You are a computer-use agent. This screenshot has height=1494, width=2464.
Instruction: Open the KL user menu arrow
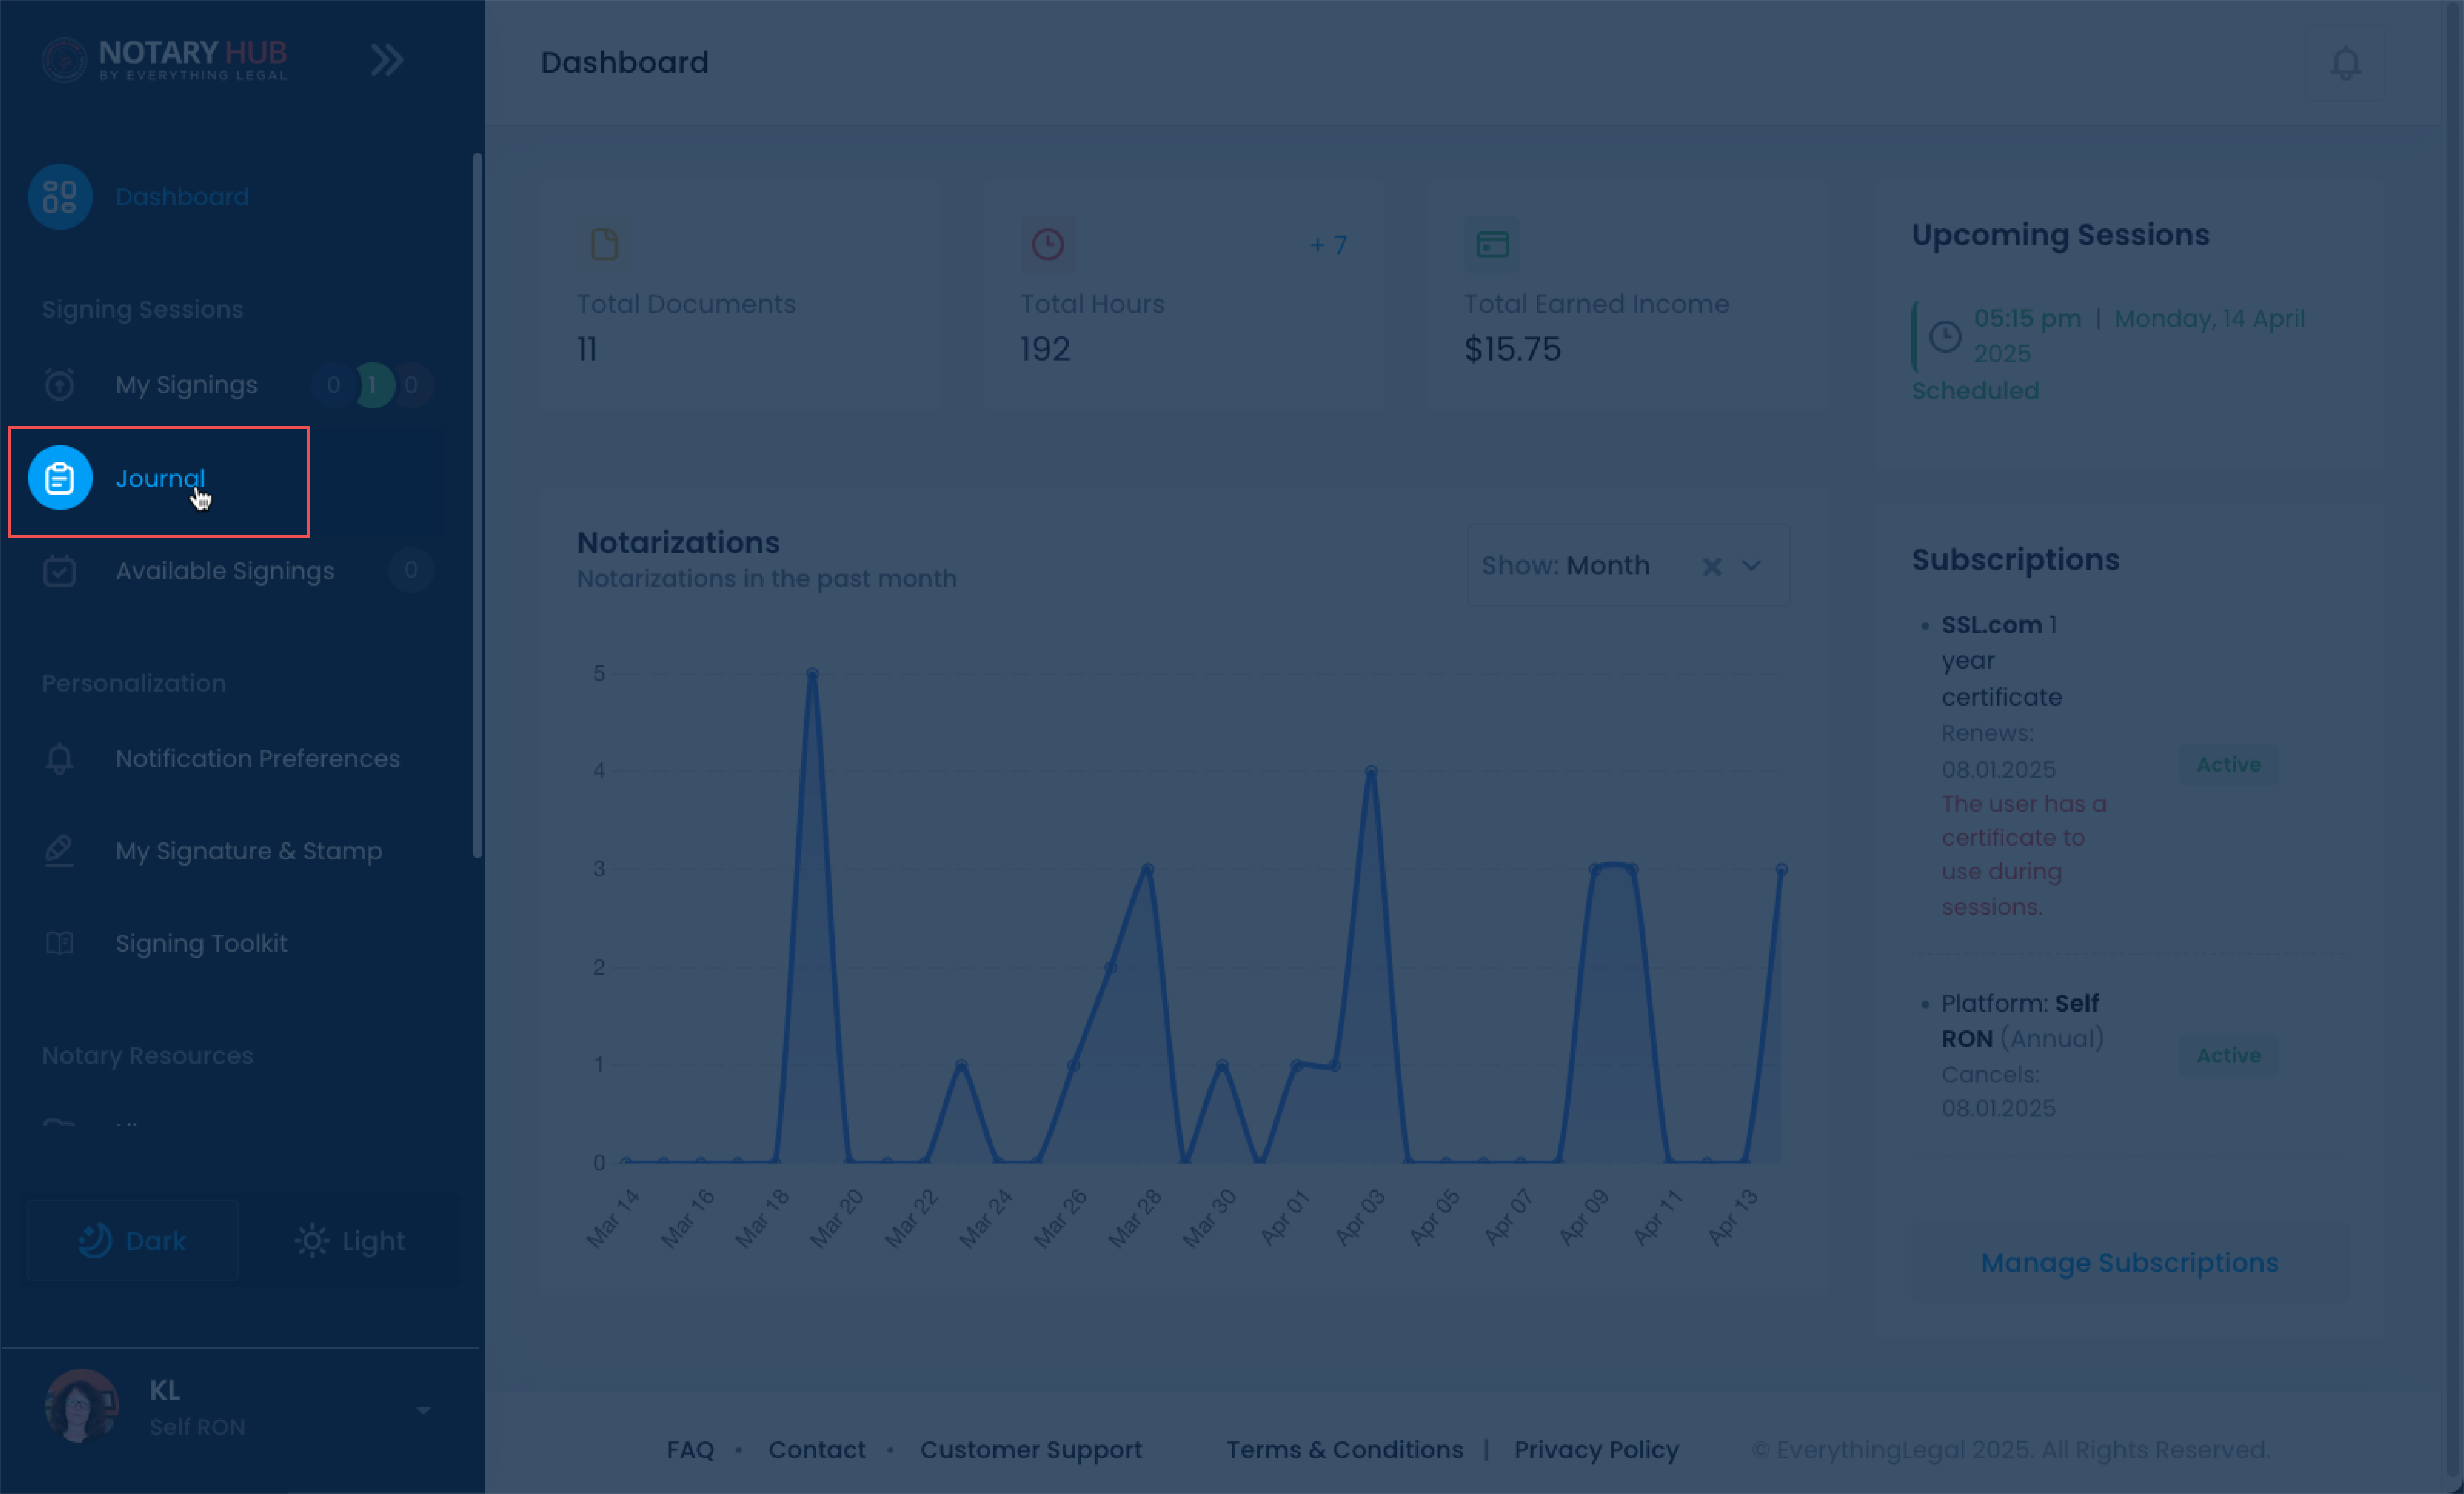point(423,1411)
